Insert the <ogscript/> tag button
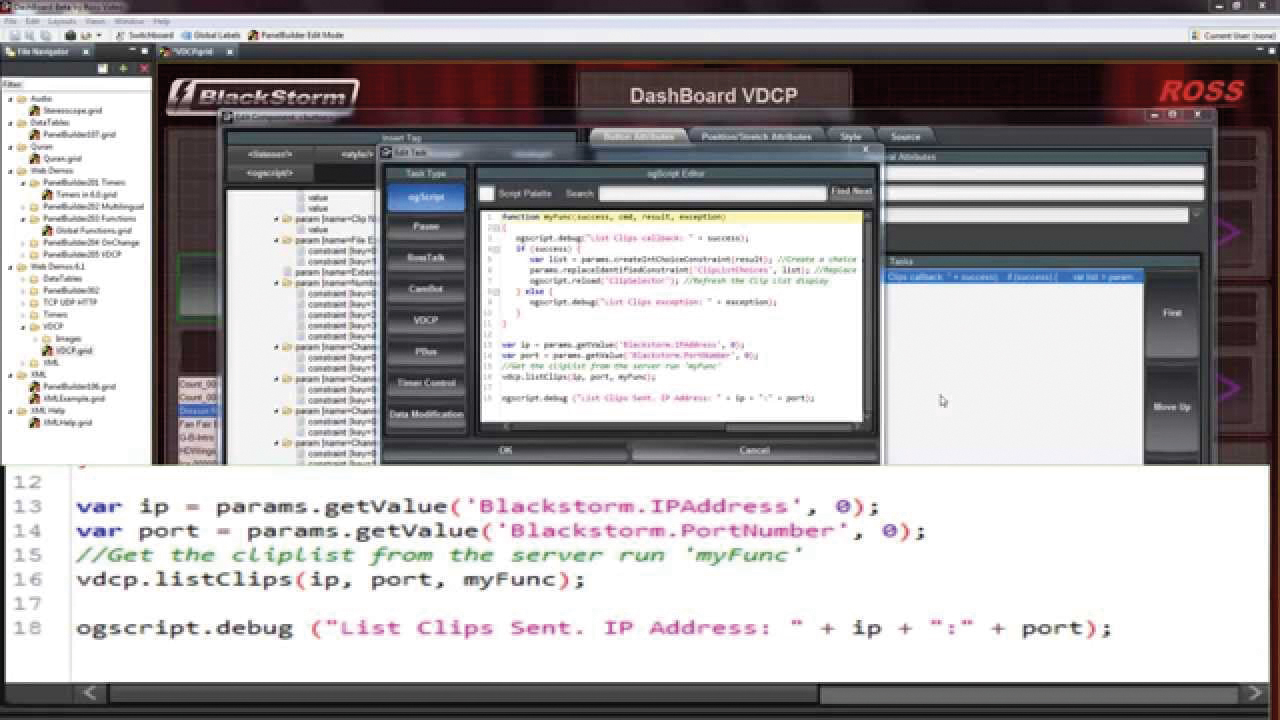1280x720 pixels. (x=269, y=173)
